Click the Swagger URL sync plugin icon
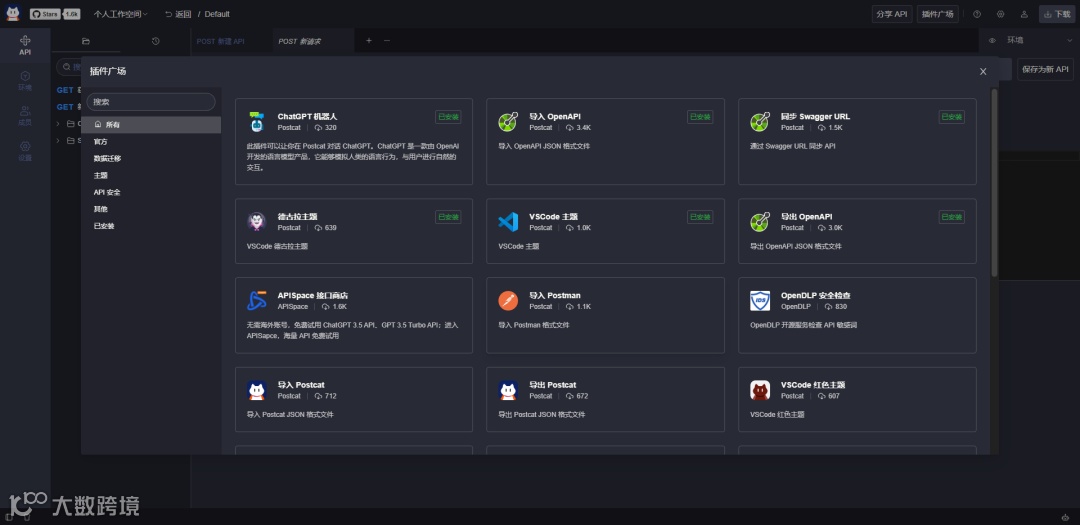 click(760, 122)
